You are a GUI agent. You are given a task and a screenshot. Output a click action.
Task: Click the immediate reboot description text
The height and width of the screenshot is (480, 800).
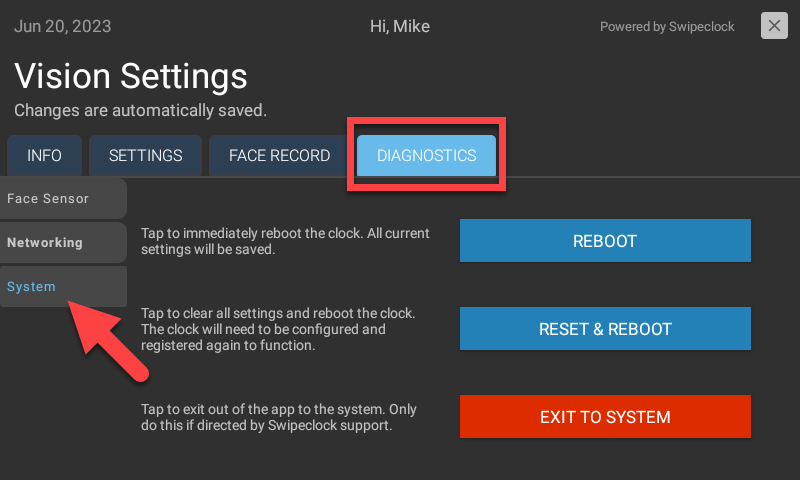pos(285,241)
